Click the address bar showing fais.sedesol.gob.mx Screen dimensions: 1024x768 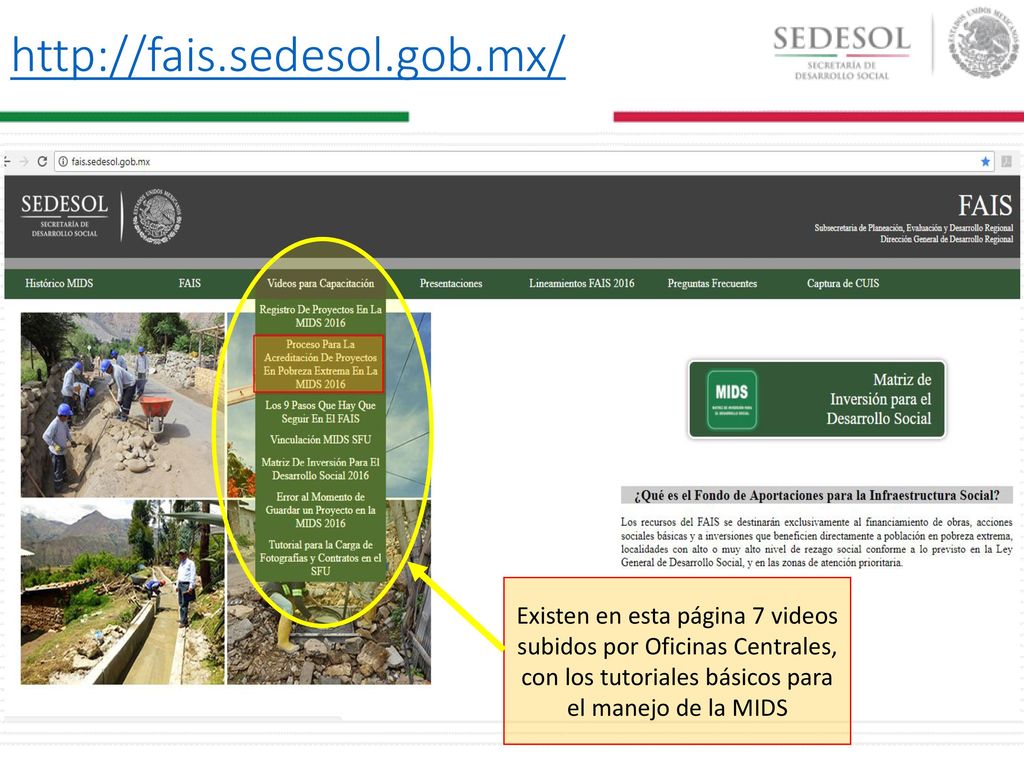[524, 161]
